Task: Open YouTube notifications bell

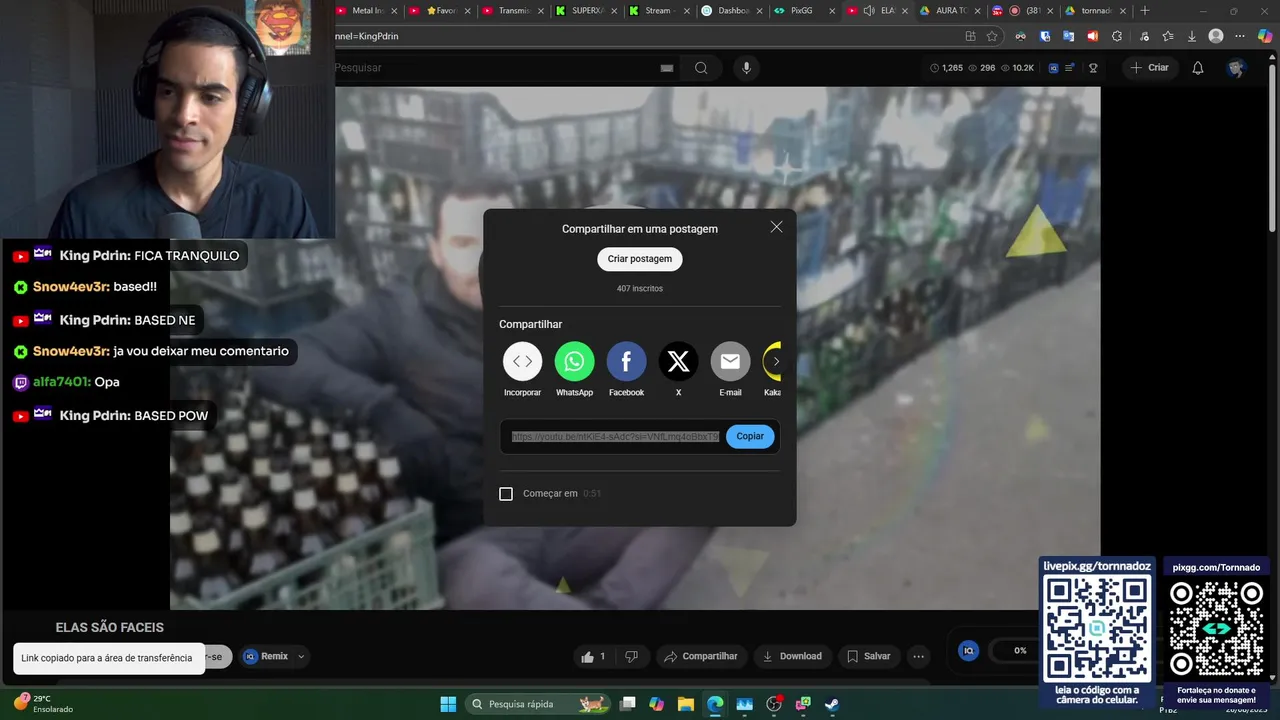Action: pos(1198,68)
